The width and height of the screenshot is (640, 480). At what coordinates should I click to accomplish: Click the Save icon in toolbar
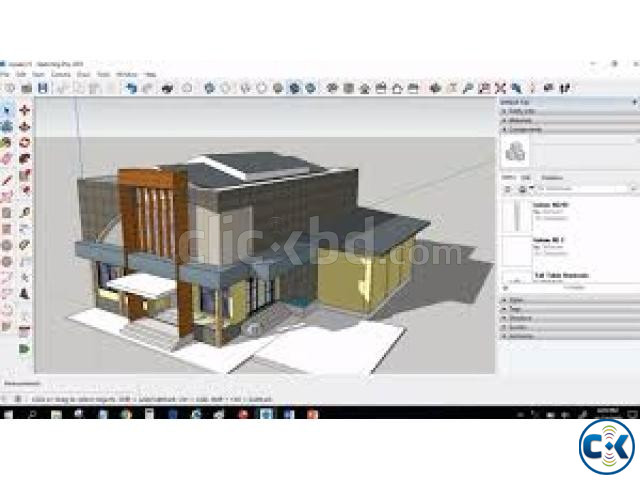43,88
